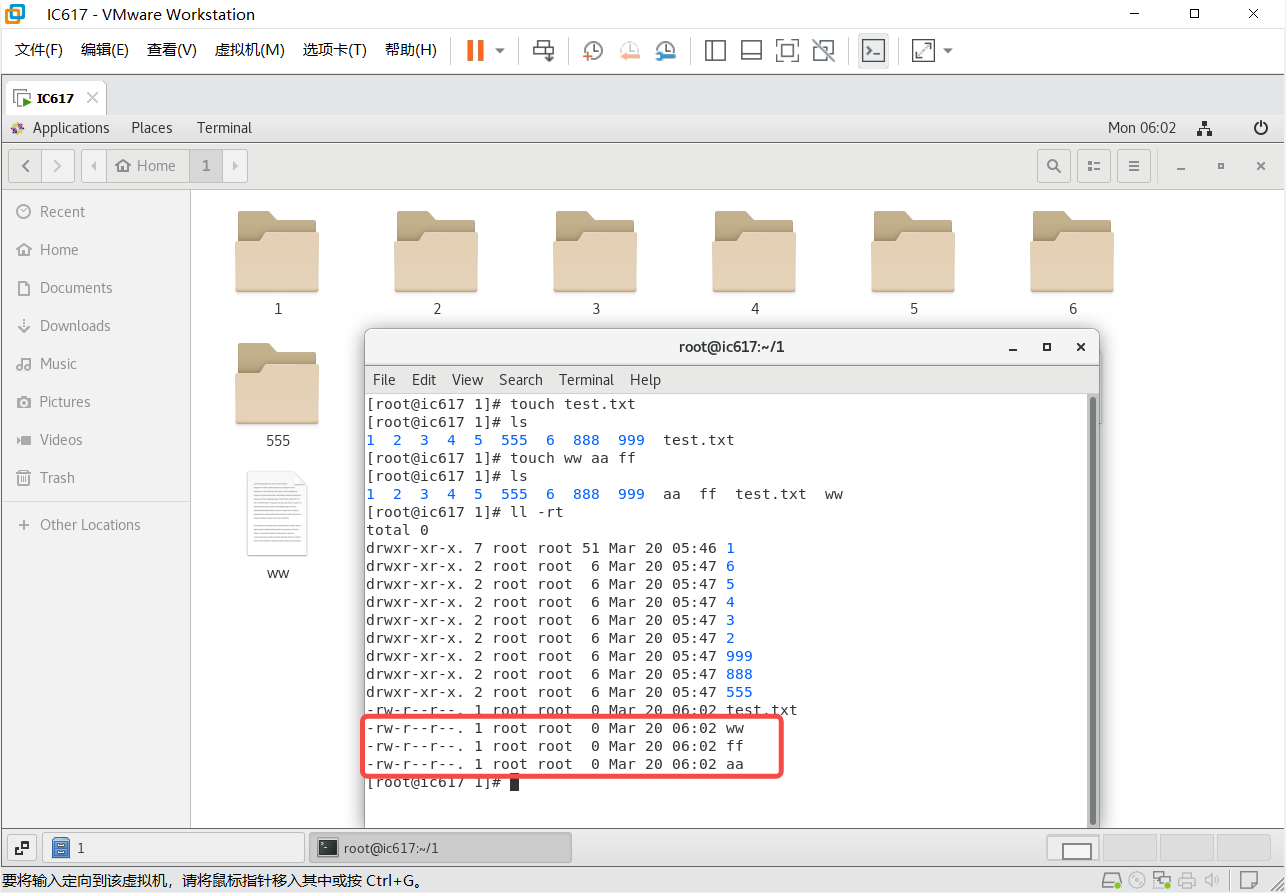This screenshot has width=1286, height=893.
Task: Toggle list view in the file manager
Action: point(1095,166)
